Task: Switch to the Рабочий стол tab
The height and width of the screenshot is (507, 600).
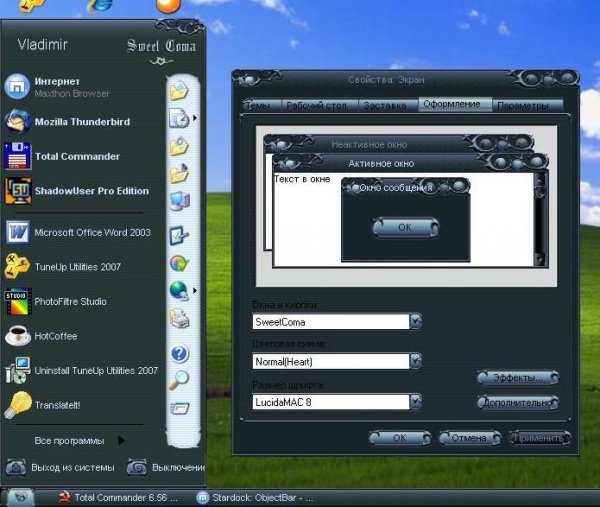Action: 320,105
